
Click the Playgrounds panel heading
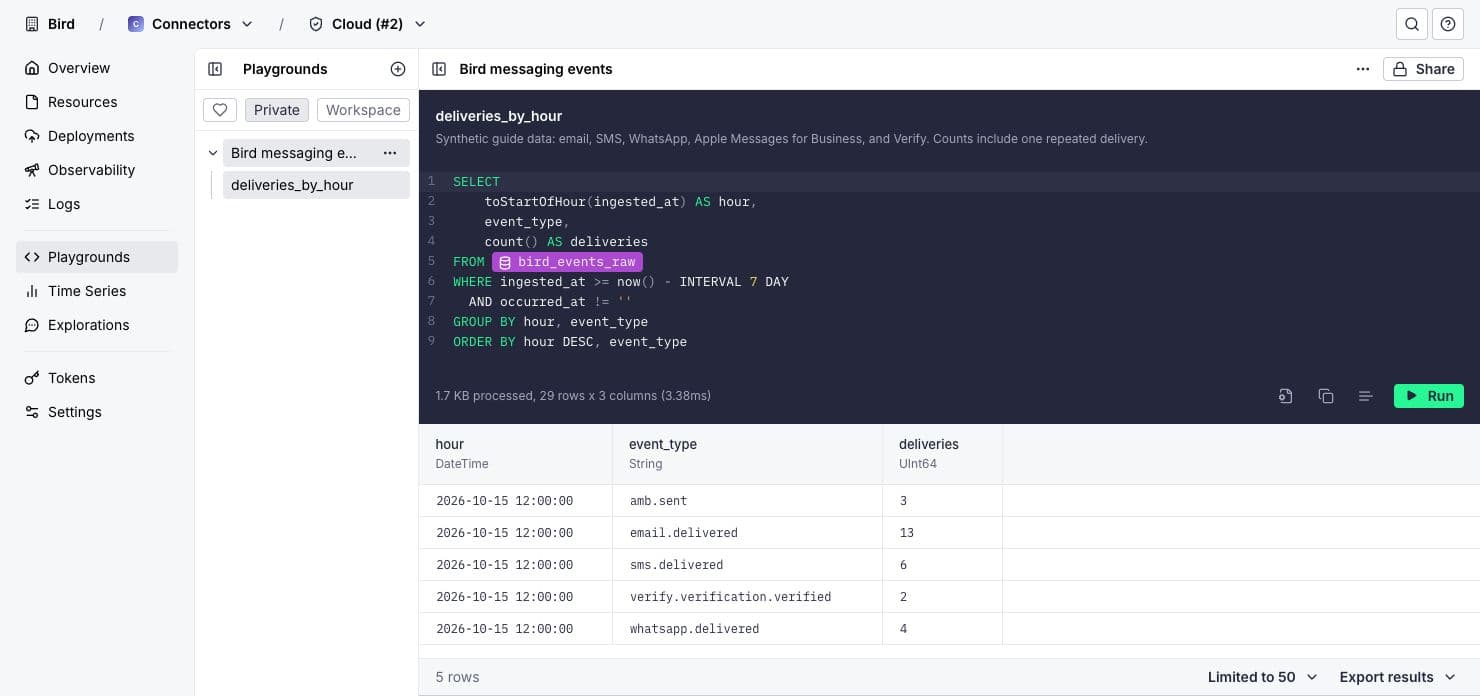pos(285,69)
